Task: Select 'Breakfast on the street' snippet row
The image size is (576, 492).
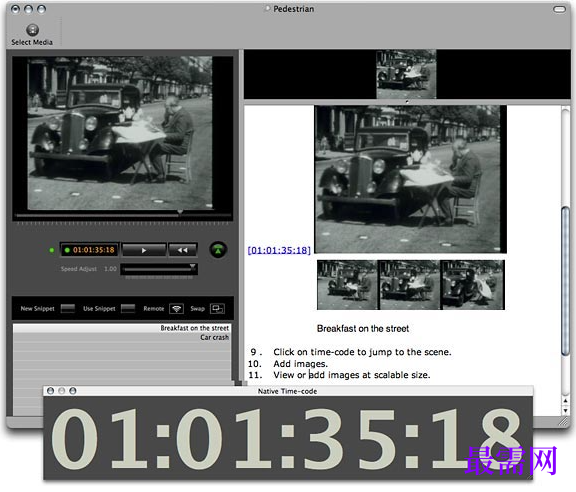Action: pos(122,328)
